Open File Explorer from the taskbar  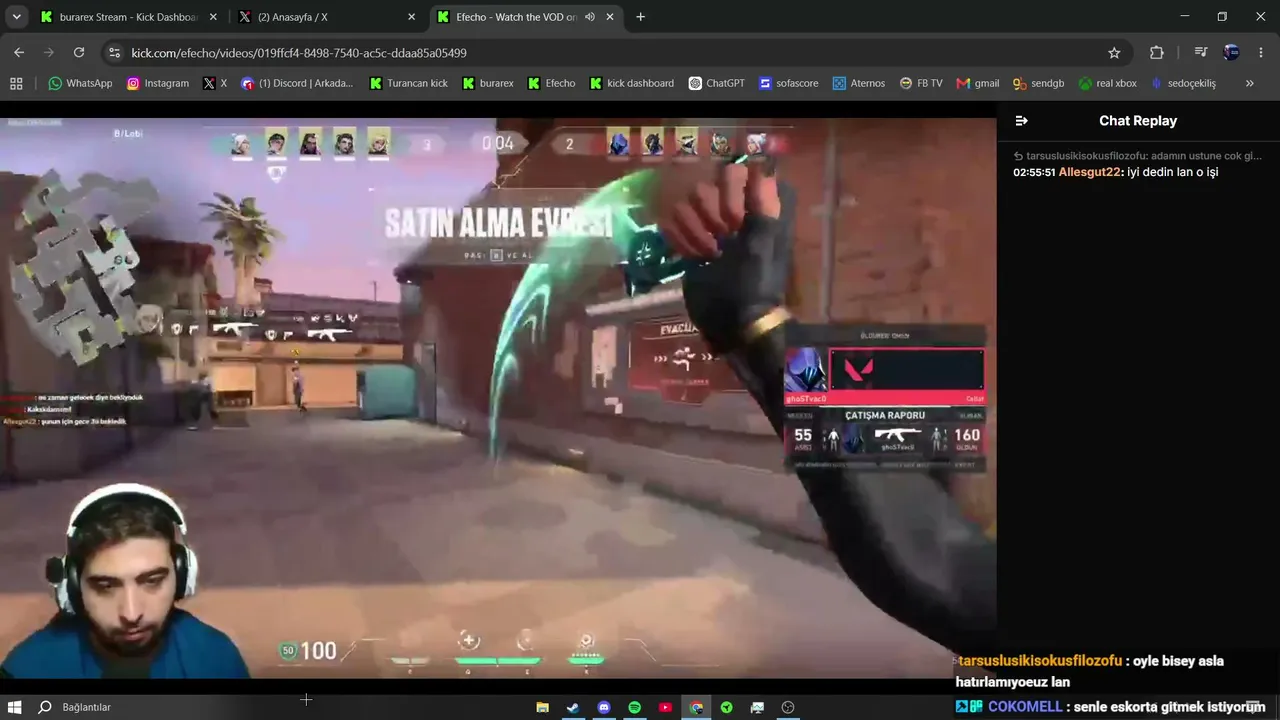click(542, 707)
